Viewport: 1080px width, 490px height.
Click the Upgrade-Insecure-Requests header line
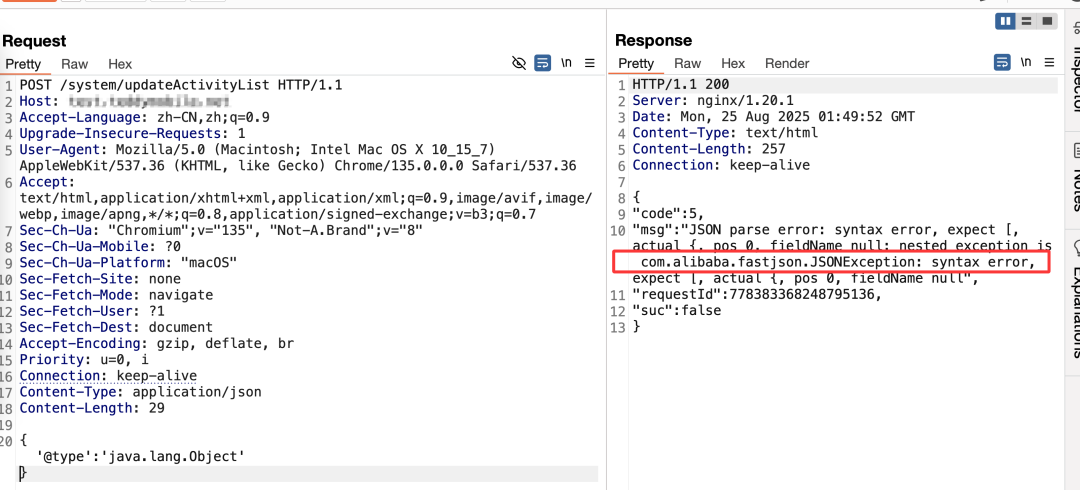pos(132,133)
